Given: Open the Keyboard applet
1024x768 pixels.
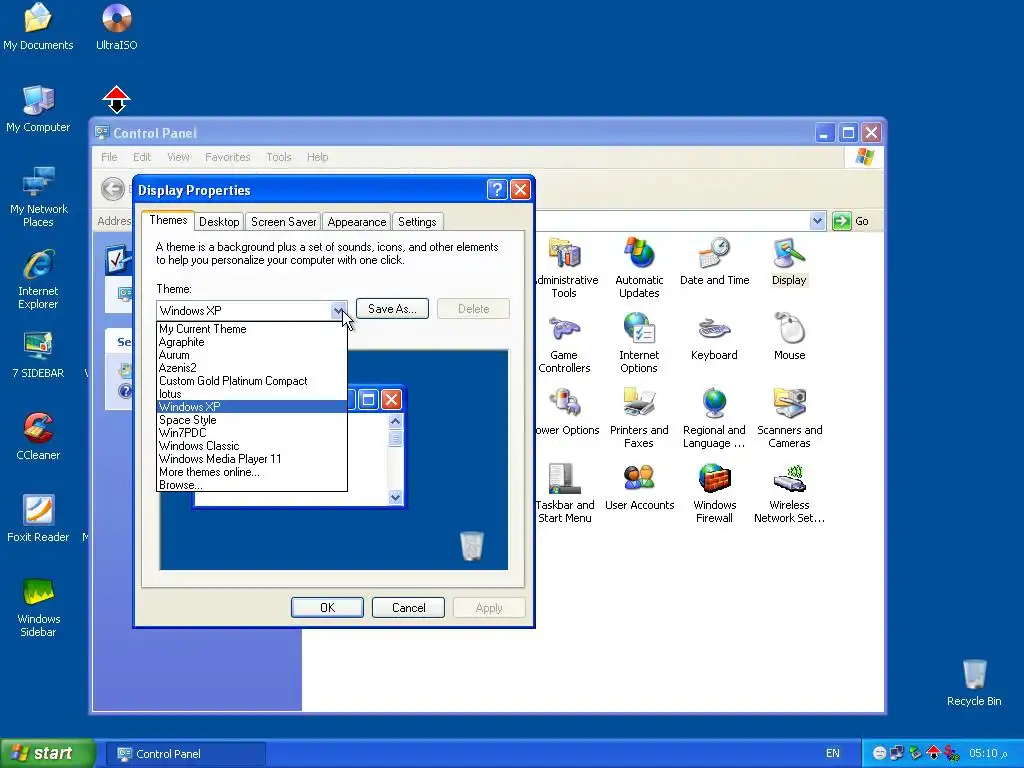Looking at the screenshot, I should point(714,338).
